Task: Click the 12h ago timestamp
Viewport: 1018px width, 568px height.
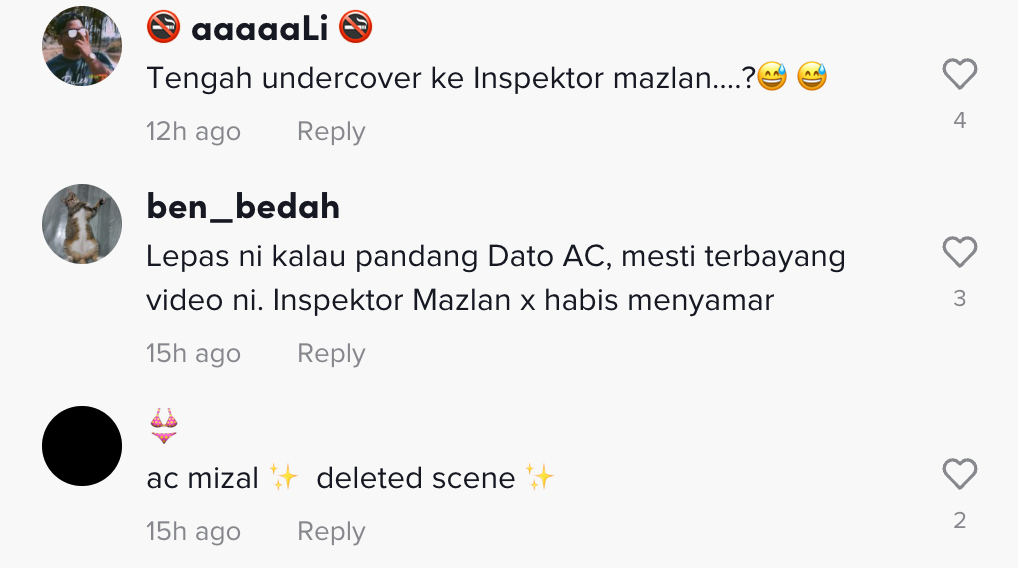Action: click(193, 132)
